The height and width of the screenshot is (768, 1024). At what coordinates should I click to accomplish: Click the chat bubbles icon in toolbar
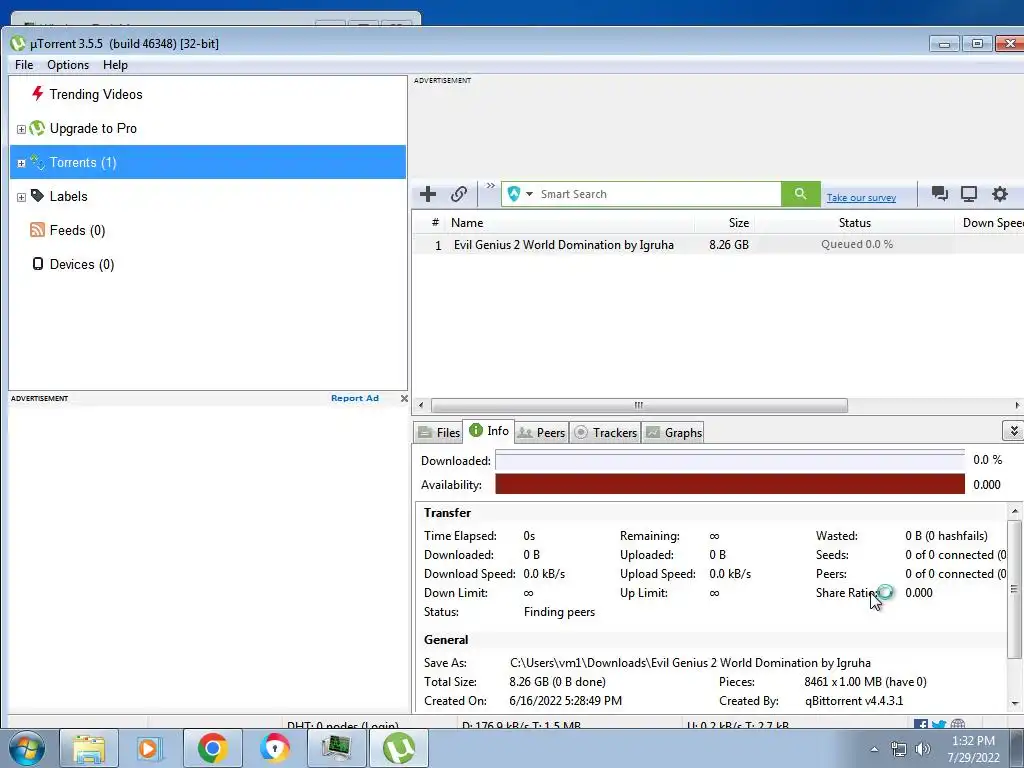[x=939, y=194]
